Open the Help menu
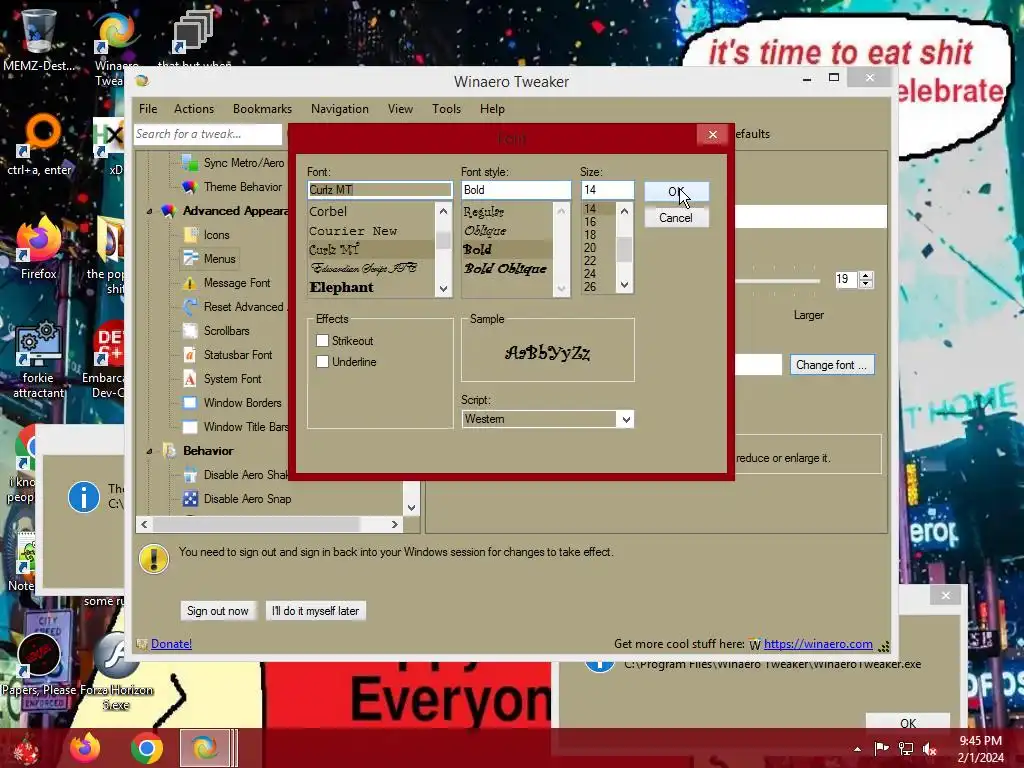This screenshot has width=1024, height=768. click(x=492, y=109)
